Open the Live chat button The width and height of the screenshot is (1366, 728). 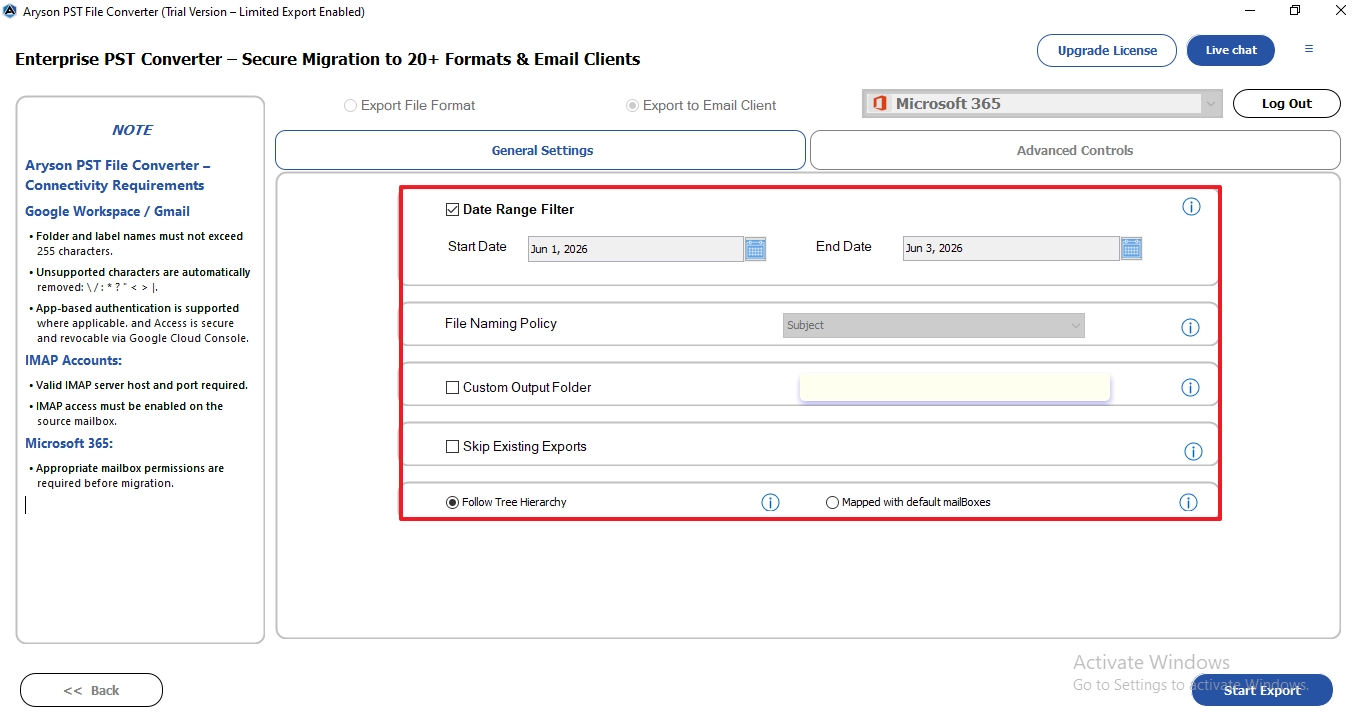click(1231, 50)
